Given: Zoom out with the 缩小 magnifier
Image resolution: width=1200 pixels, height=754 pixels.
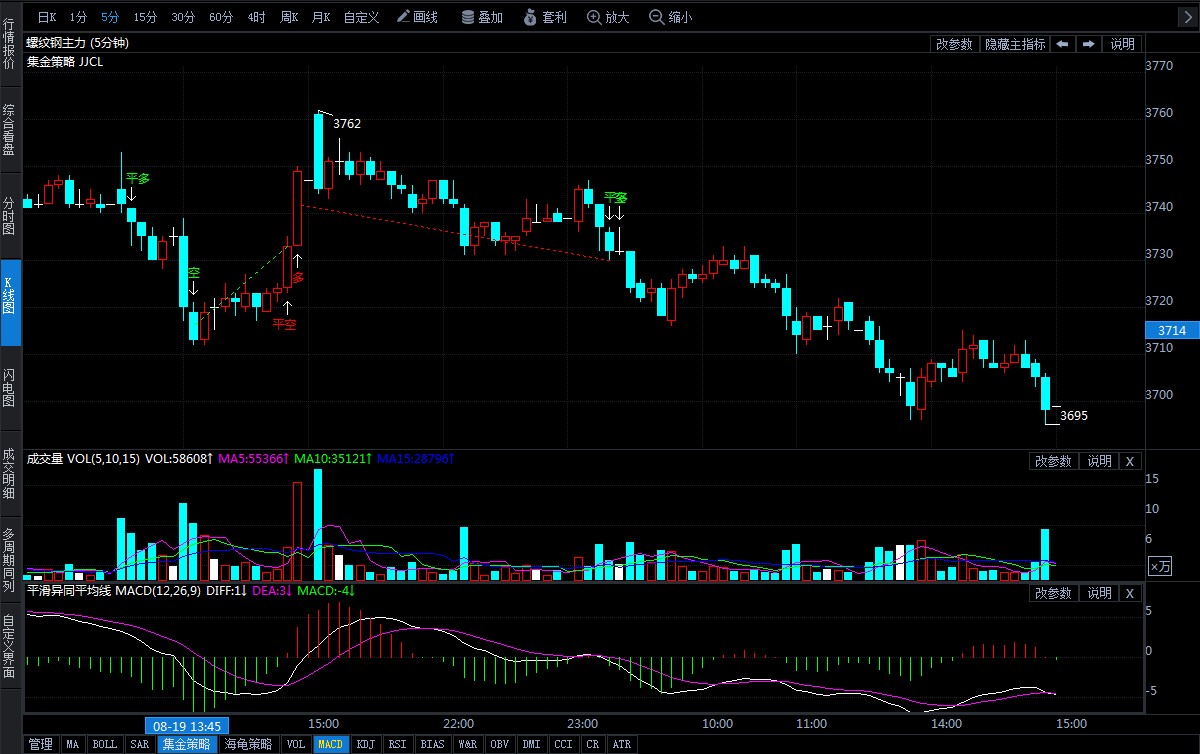Looking at the screenshot, I should (670, 17).
